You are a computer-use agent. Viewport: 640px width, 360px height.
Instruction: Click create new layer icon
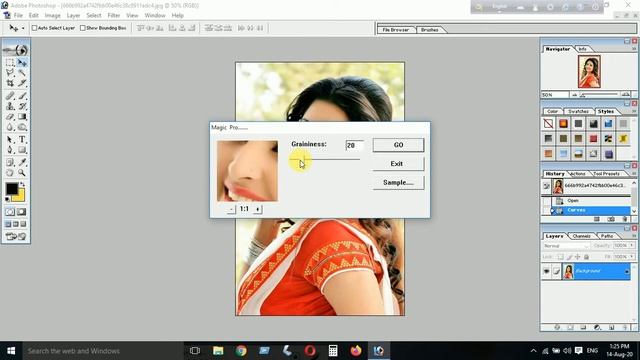(x=611, y=327)
